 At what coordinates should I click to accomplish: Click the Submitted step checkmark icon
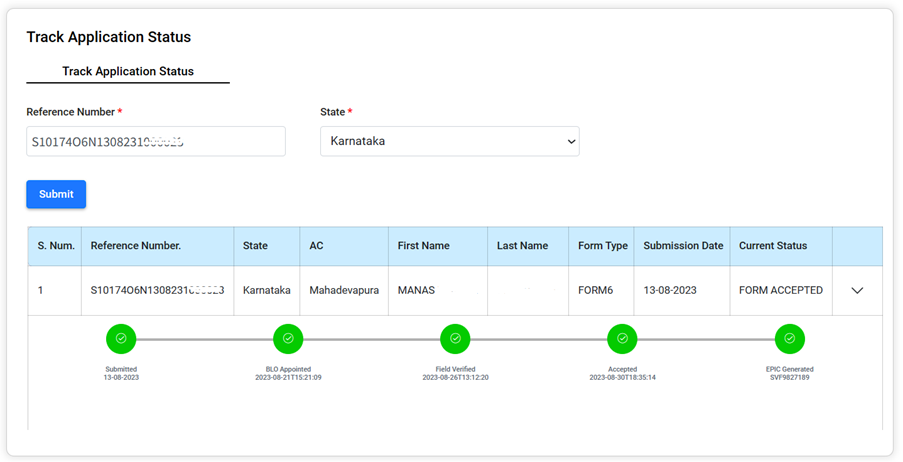tap(121, 339)
